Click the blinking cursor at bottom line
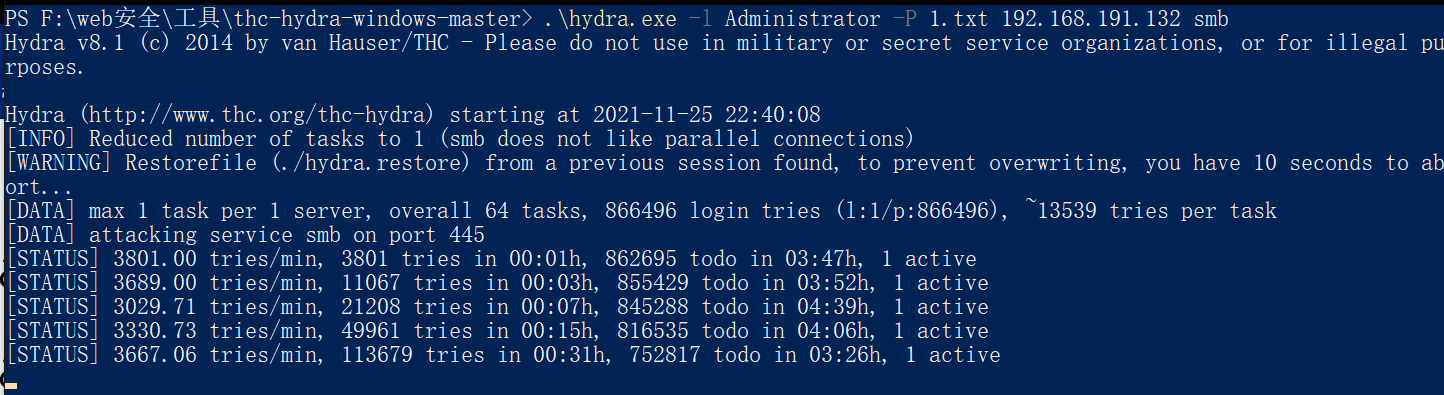The height and width of the screenshot is (395, 1444). pyautogui.click(x=11, y=385)
